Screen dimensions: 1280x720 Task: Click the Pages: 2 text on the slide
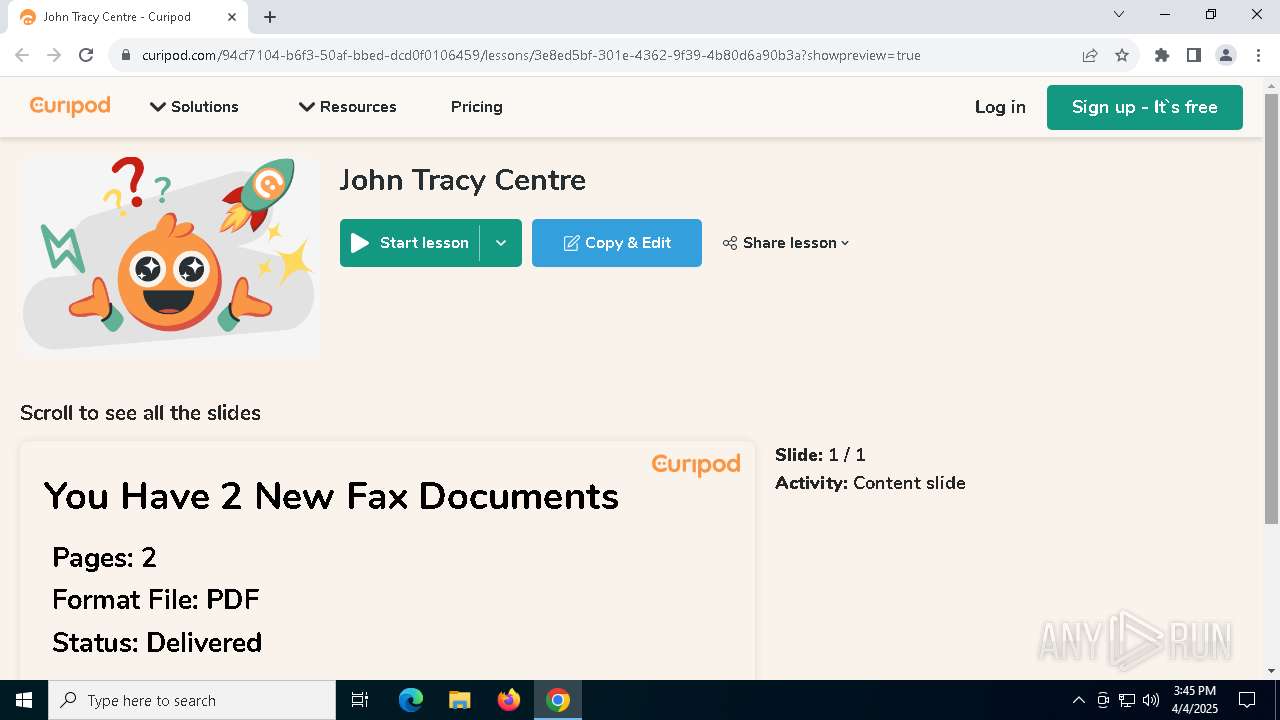click(x=104, y=557)
